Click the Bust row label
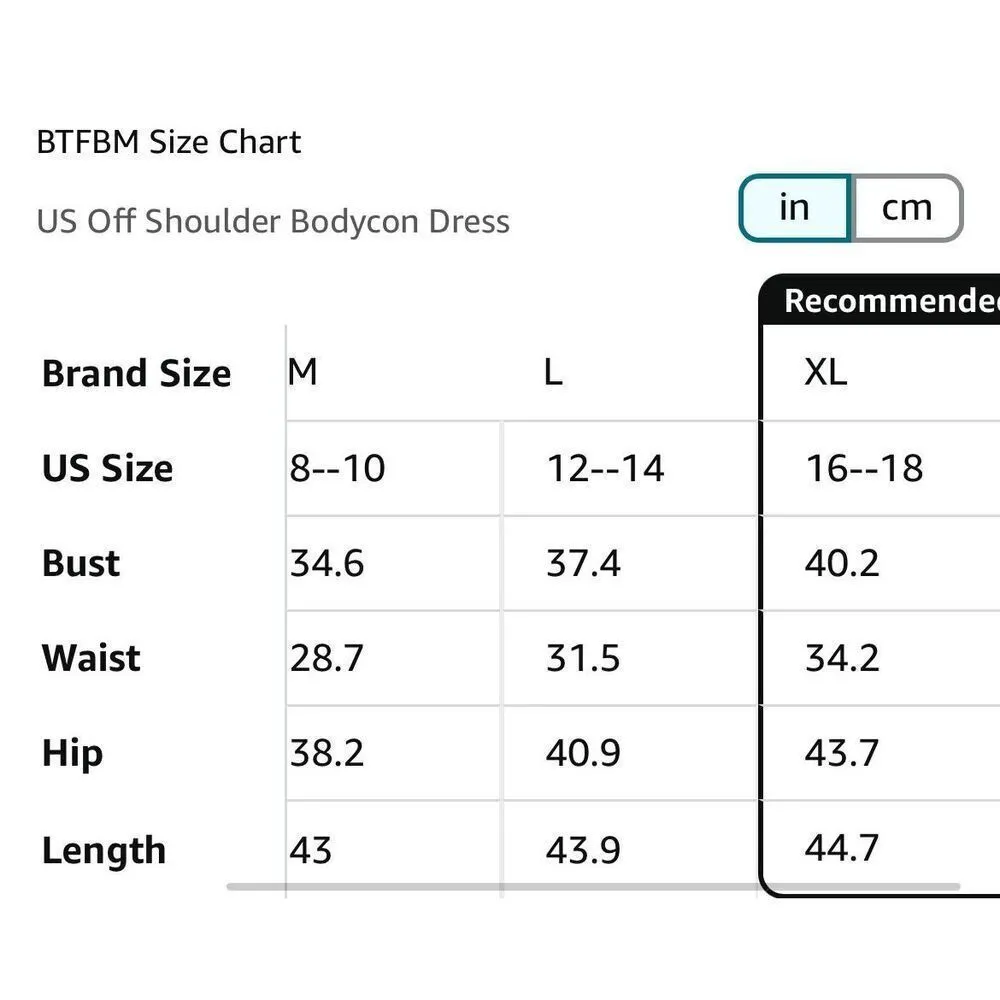This screenshot has width=1000, height=1000. pos(81,563)
